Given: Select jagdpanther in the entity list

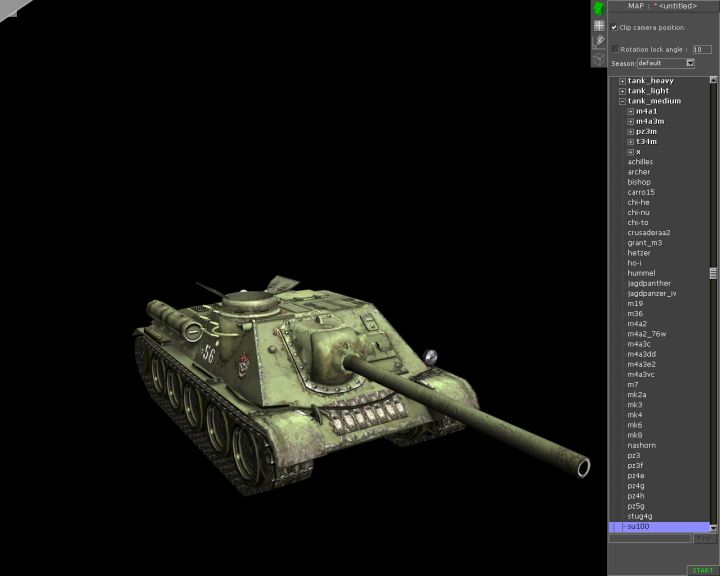Looking at the screenshot, I should 649,283.
